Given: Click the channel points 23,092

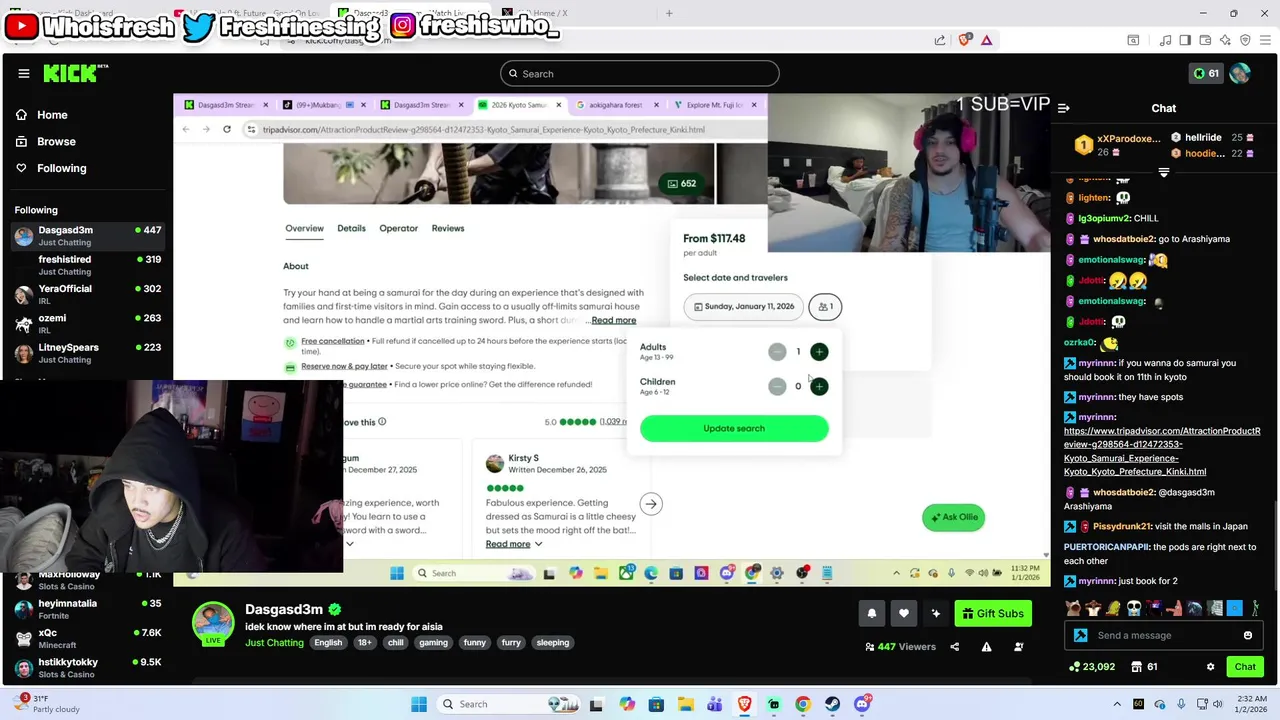Looking at the screenshot, I should (x=1092, y=667).
